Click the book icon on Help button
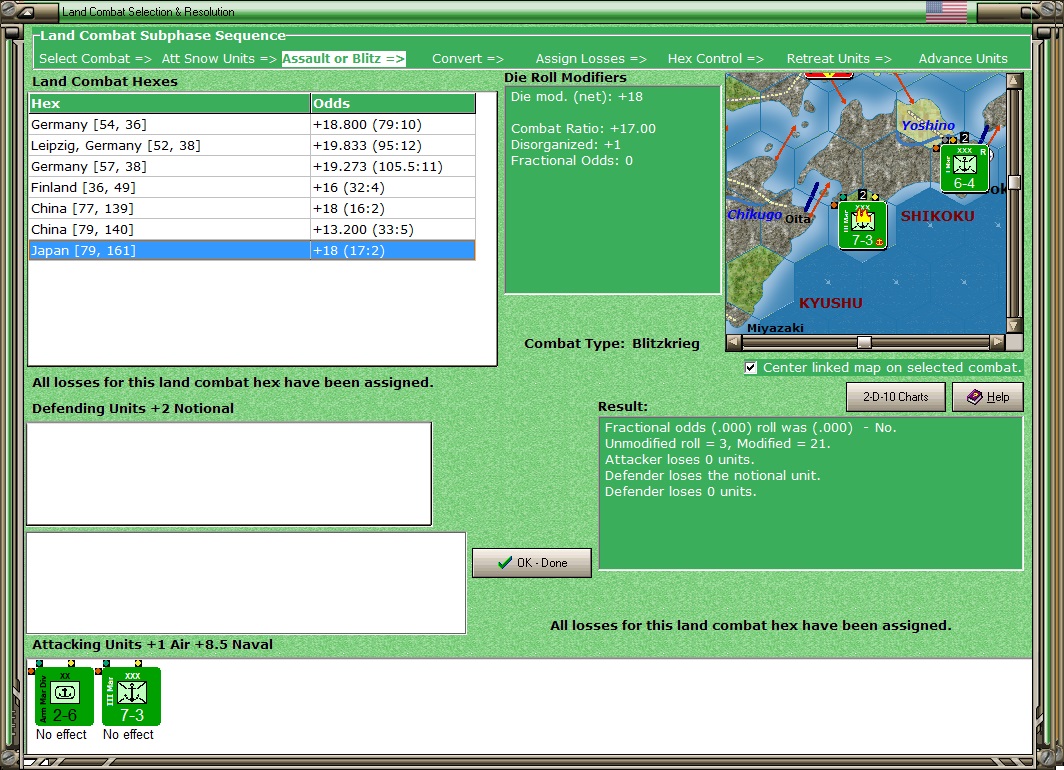This screenshot has height=770, width=1064. point(974,397)
